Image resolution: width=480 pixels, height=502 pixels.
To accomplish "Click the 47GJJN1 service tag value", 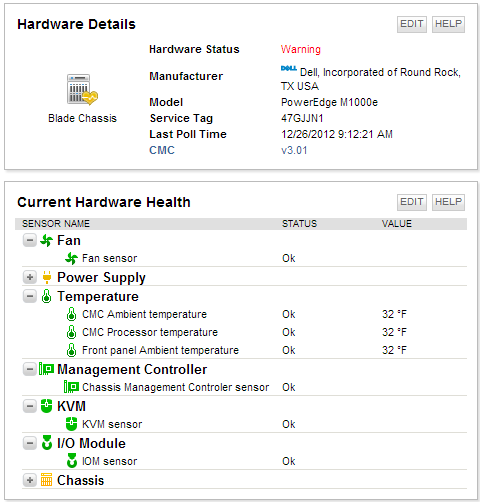I will coord(302,118).
